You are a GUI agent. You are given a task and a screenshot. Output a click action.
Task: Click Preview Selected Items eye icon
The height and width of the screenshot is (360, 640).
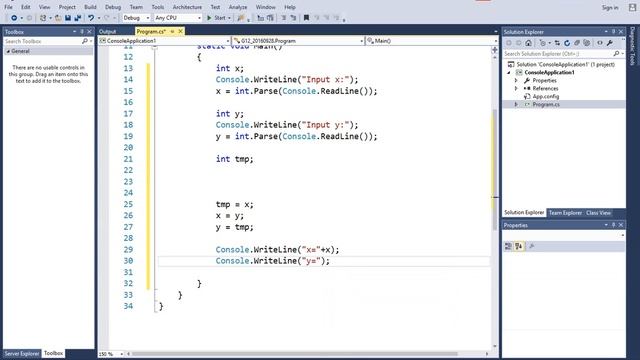600,43
